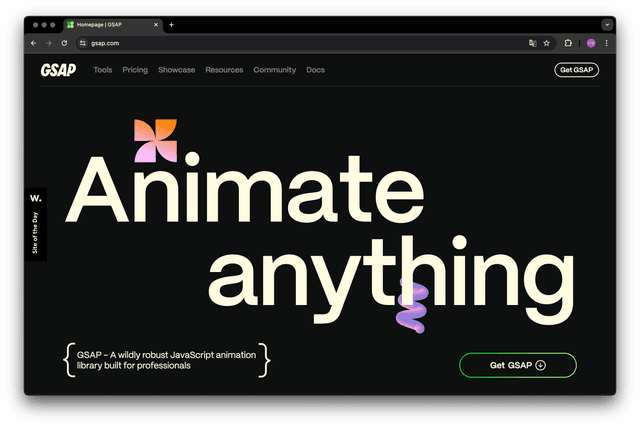Screen dimensions: 640x427
Task: Close the Homepage | GSAP tab
Action: click(156, 25)
